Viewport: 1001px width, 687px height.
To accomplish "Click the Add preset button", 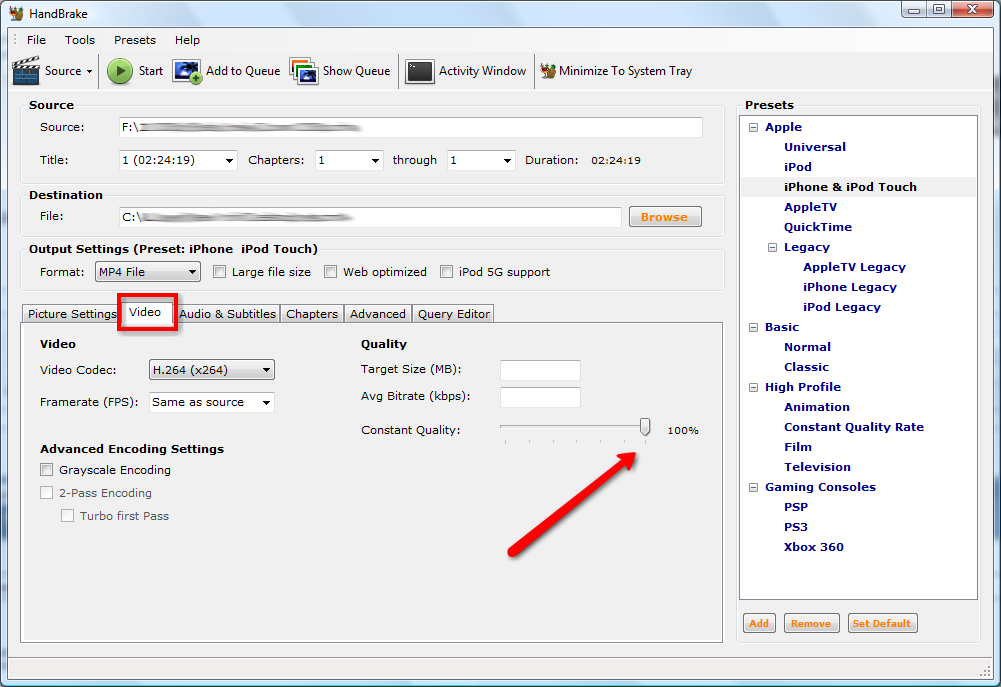I will click(x=759, y=623).
